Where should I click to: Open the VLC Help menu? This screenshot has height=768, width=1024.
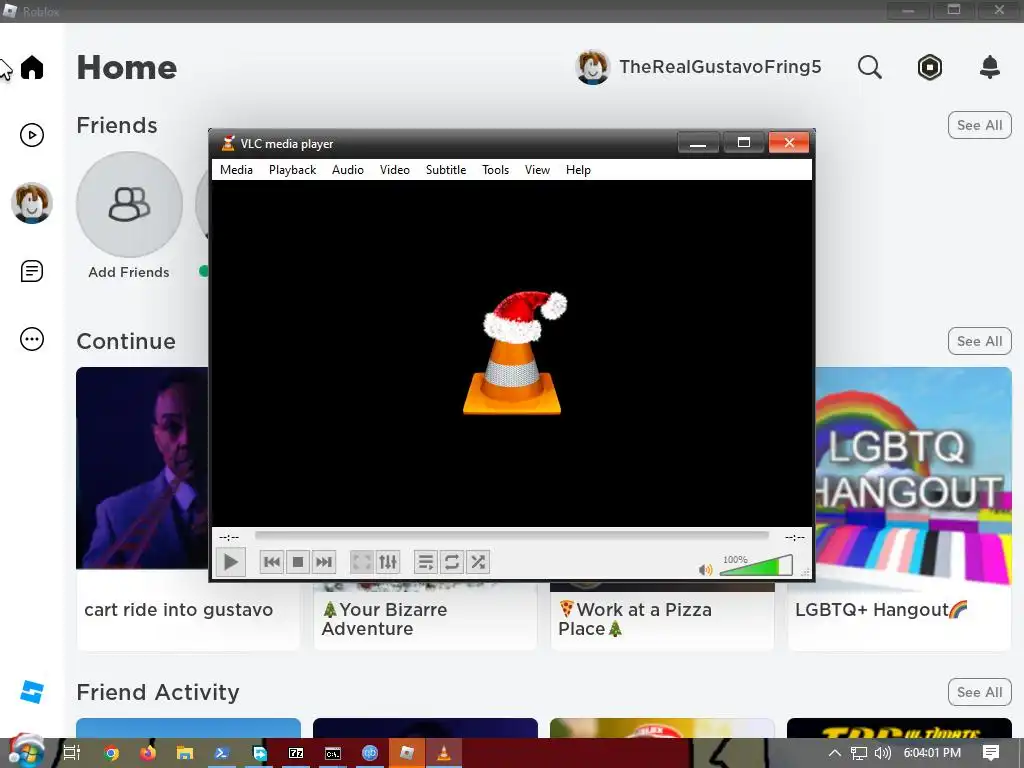[578, 170]
